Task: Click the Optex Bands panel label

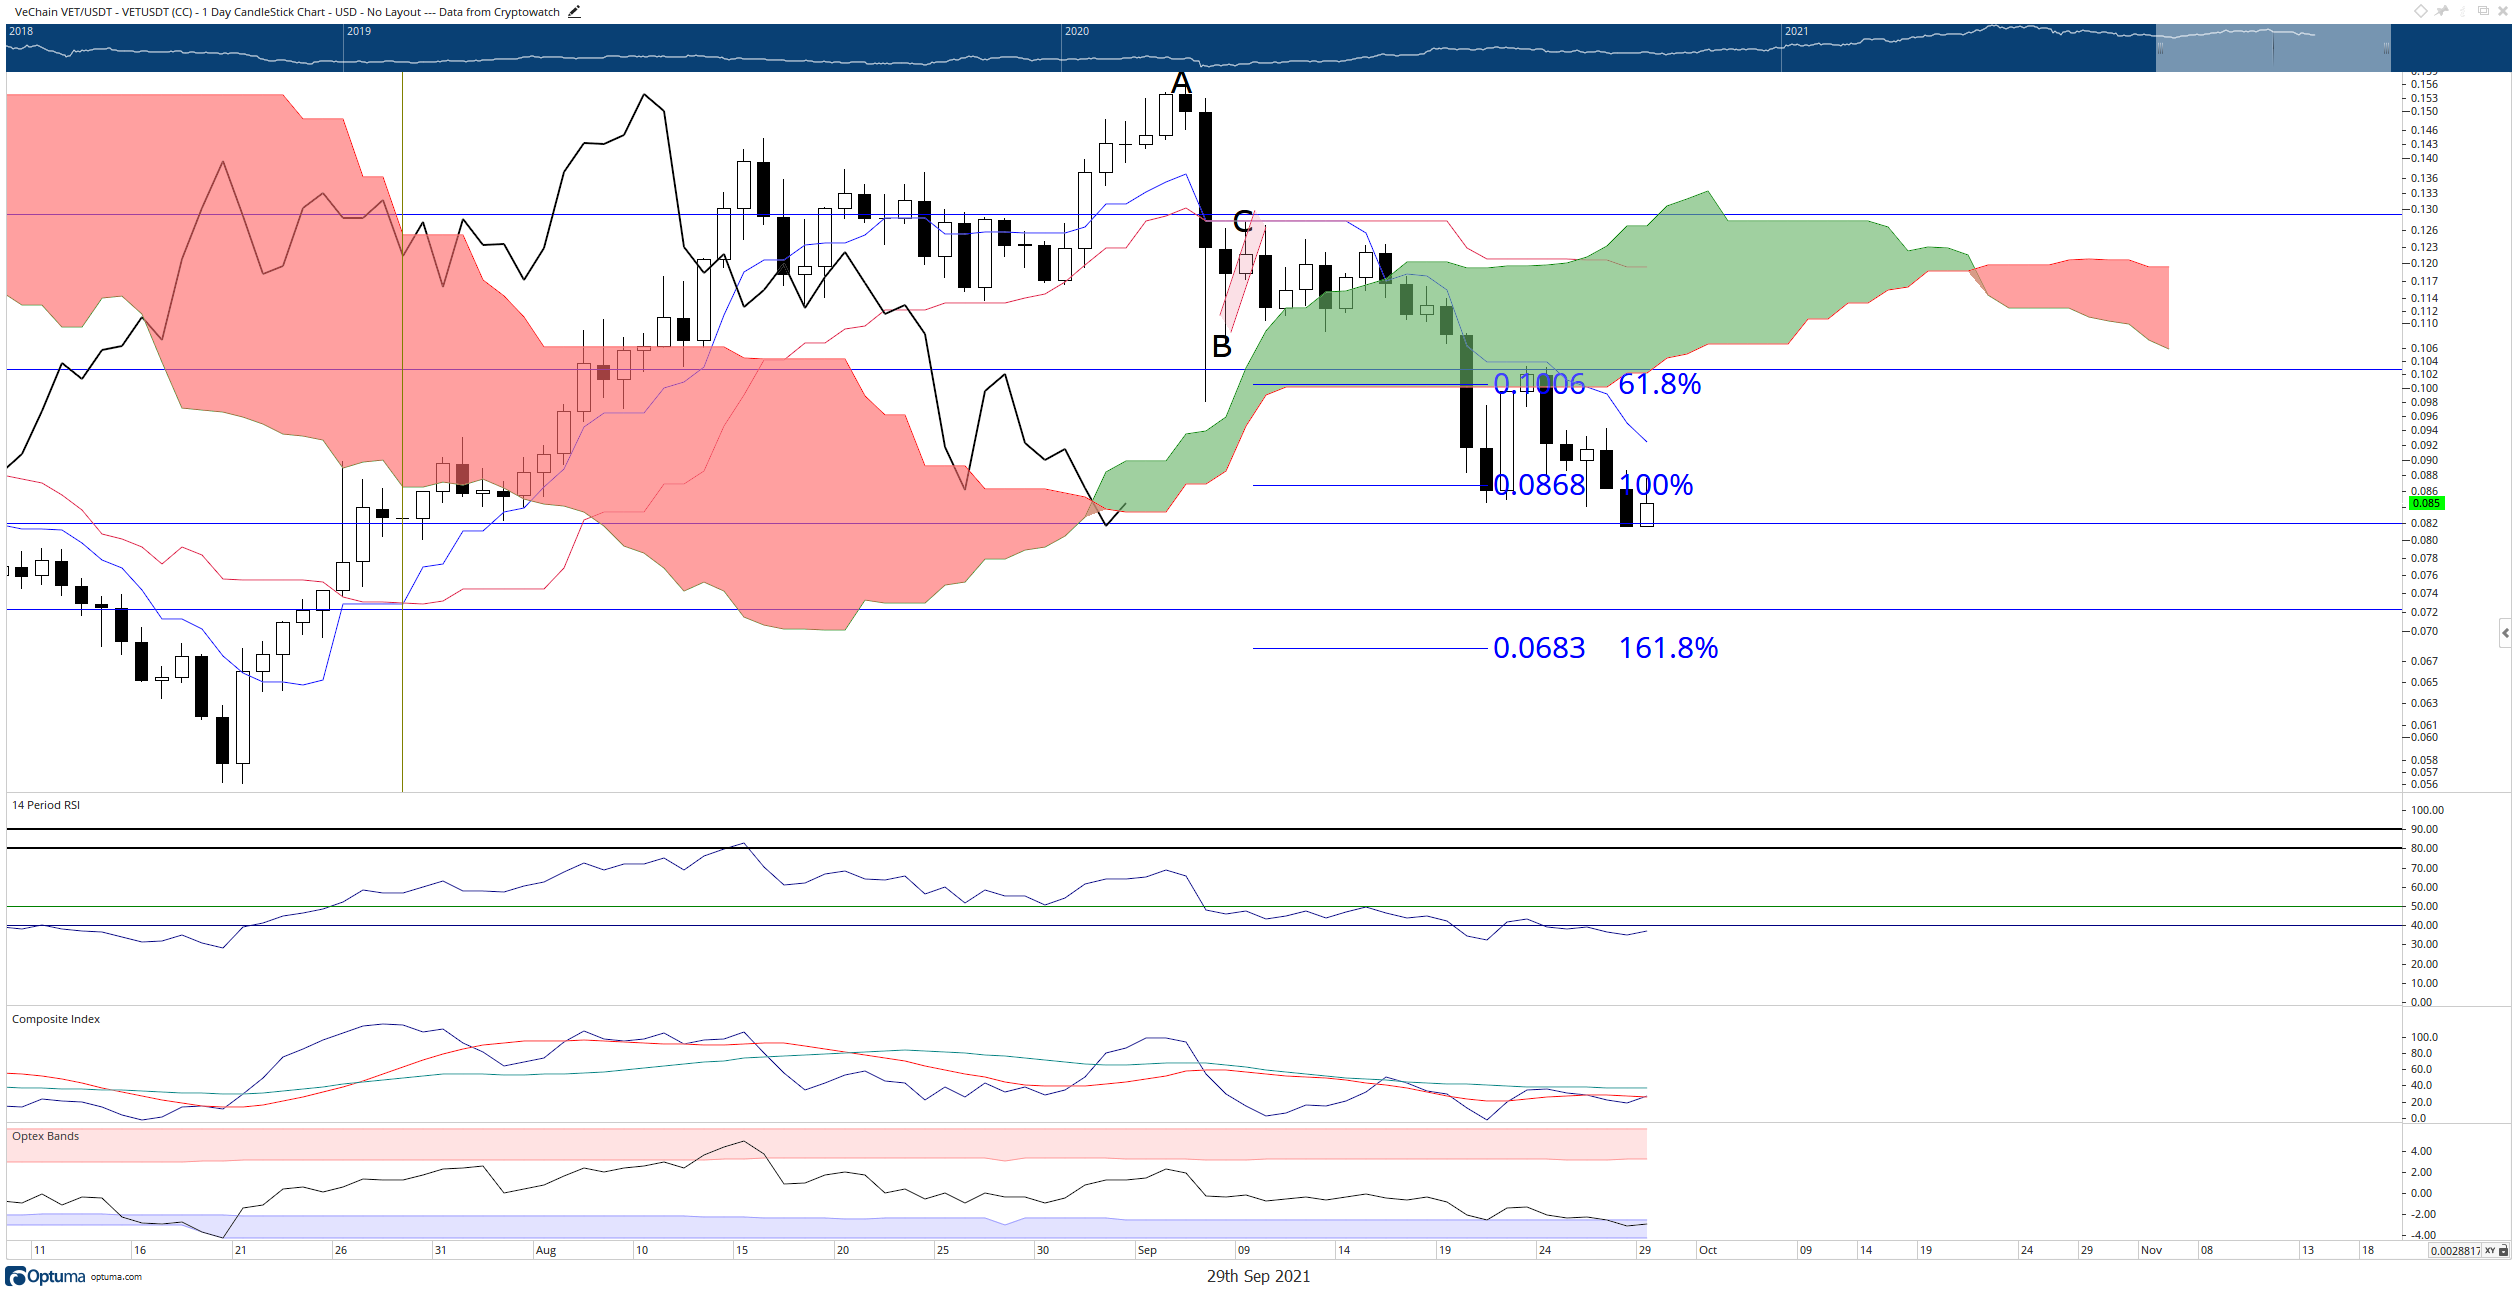Action: coord(45,1136)
